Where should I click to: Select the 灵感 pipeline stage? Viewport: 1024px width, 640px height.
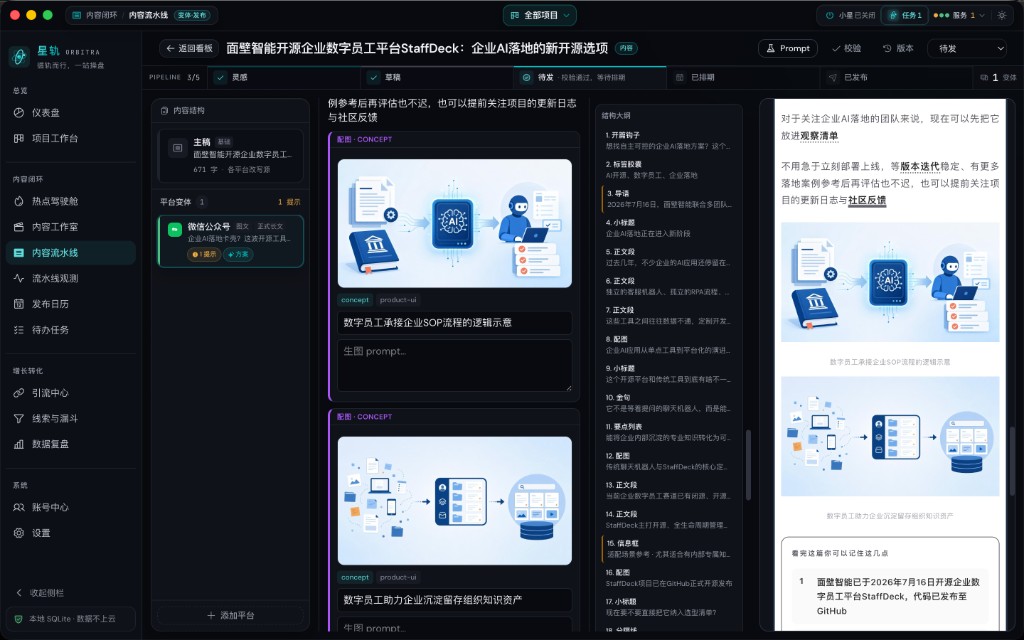pyautogui.click(x=284, y=77)
